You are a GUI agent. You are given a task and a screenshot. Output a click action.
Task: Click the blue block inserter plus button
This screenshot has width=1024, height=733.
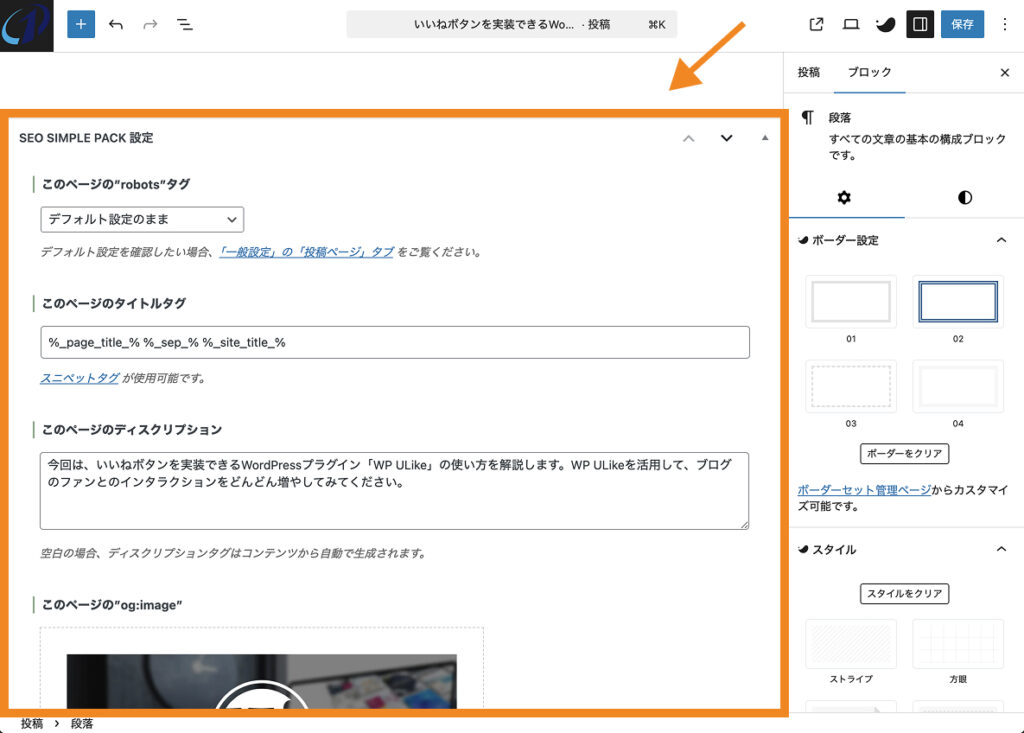pyautogui.click(x=81, y=24)
